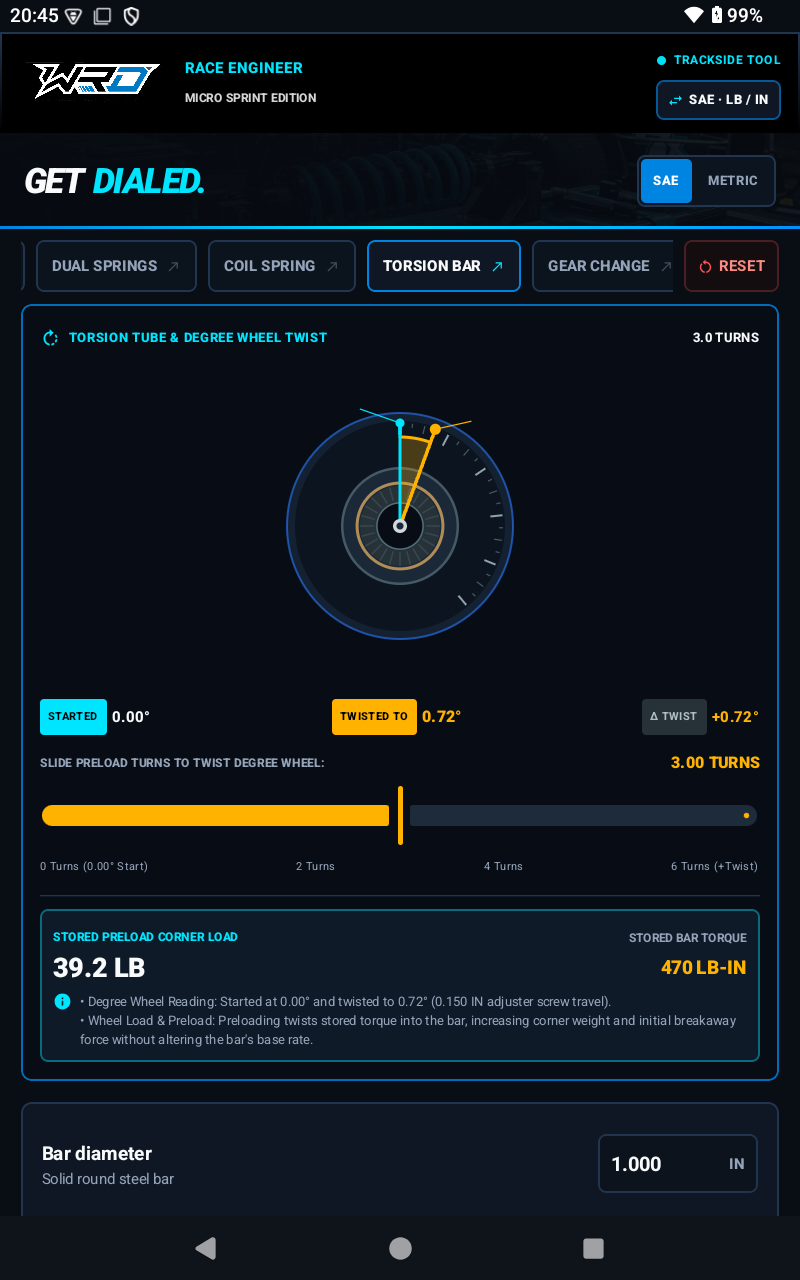Click the blue info icon in the preload card
The image size is (800, 1280).
62,1002
